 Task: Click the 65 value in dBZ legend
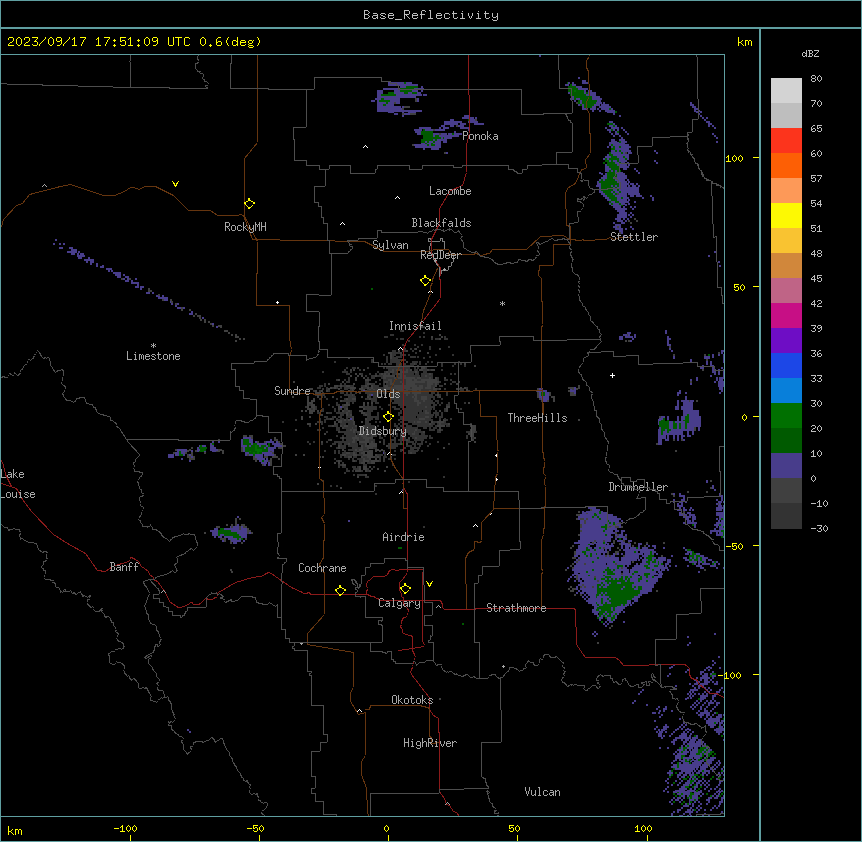[816, 129]
